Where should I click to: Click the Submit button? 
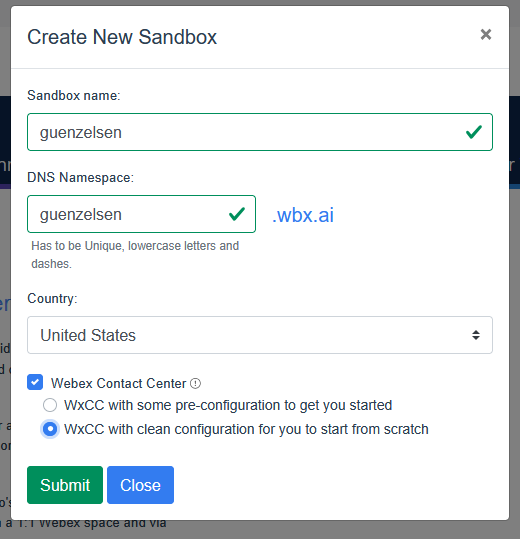pos(65,485)
